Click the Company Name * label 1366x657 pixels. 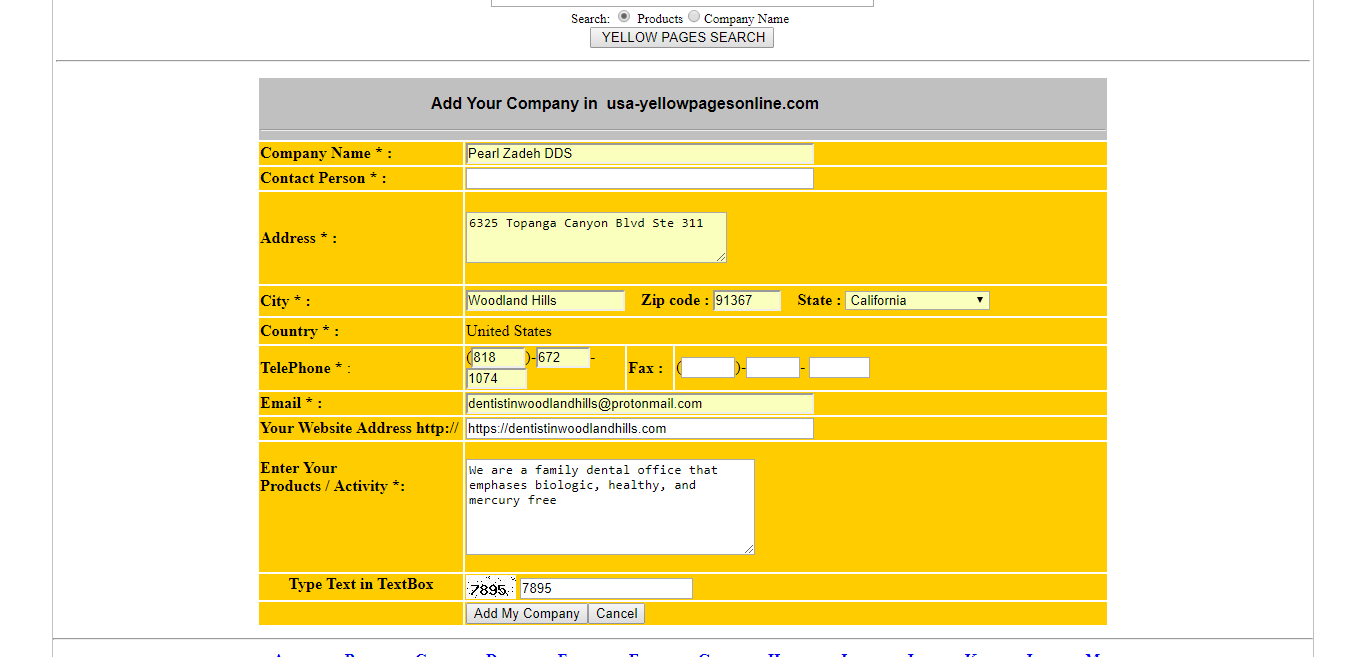(326, 154)
